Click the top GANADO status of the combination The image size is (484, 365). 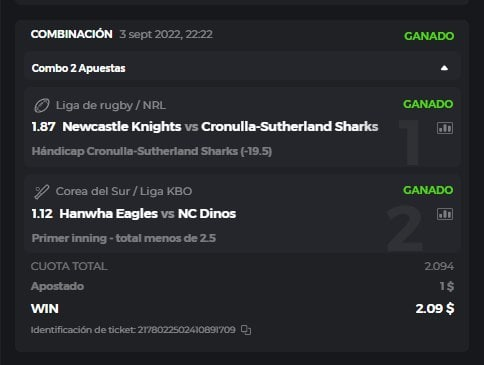429,36
